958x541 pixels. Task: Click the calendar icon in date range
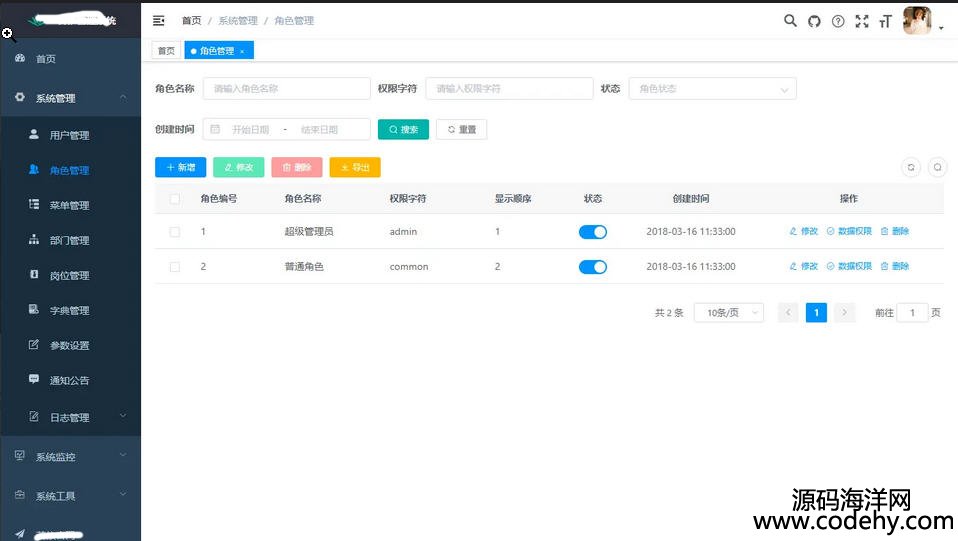215,129
